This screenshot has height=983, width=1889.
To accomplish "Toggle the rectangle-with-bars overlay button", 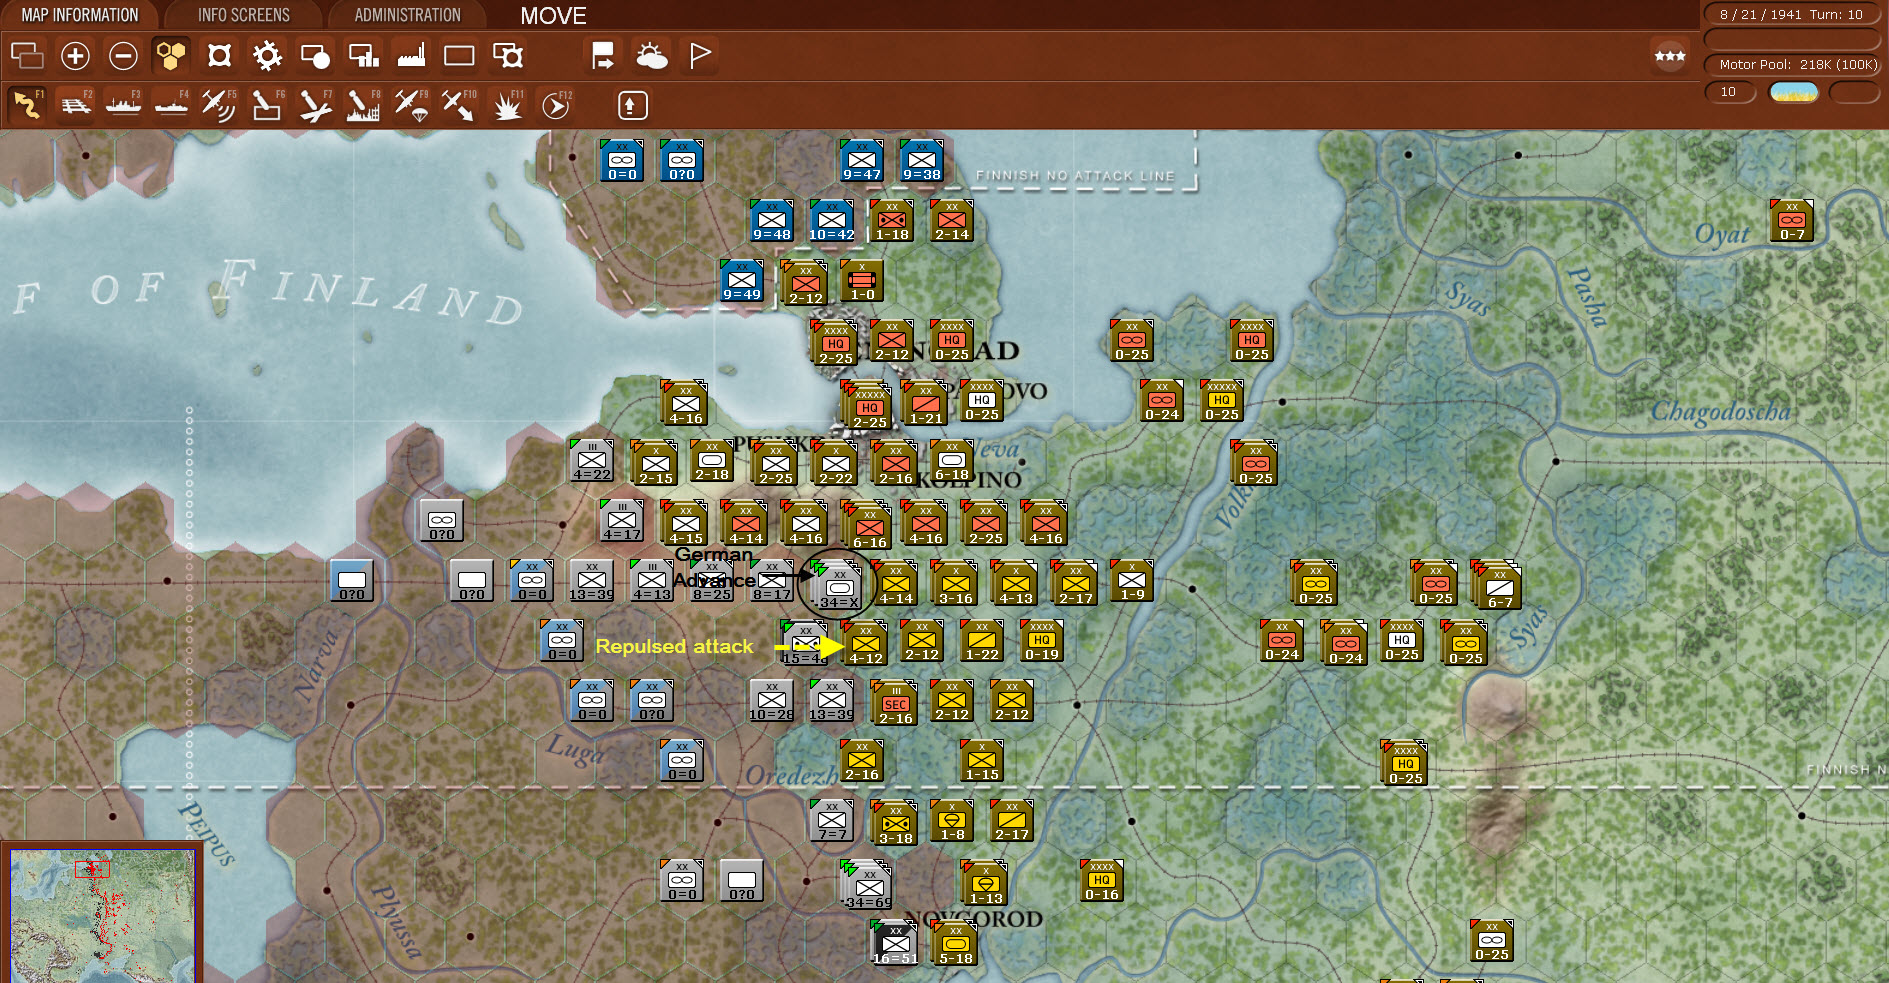I will coord(363,56).
